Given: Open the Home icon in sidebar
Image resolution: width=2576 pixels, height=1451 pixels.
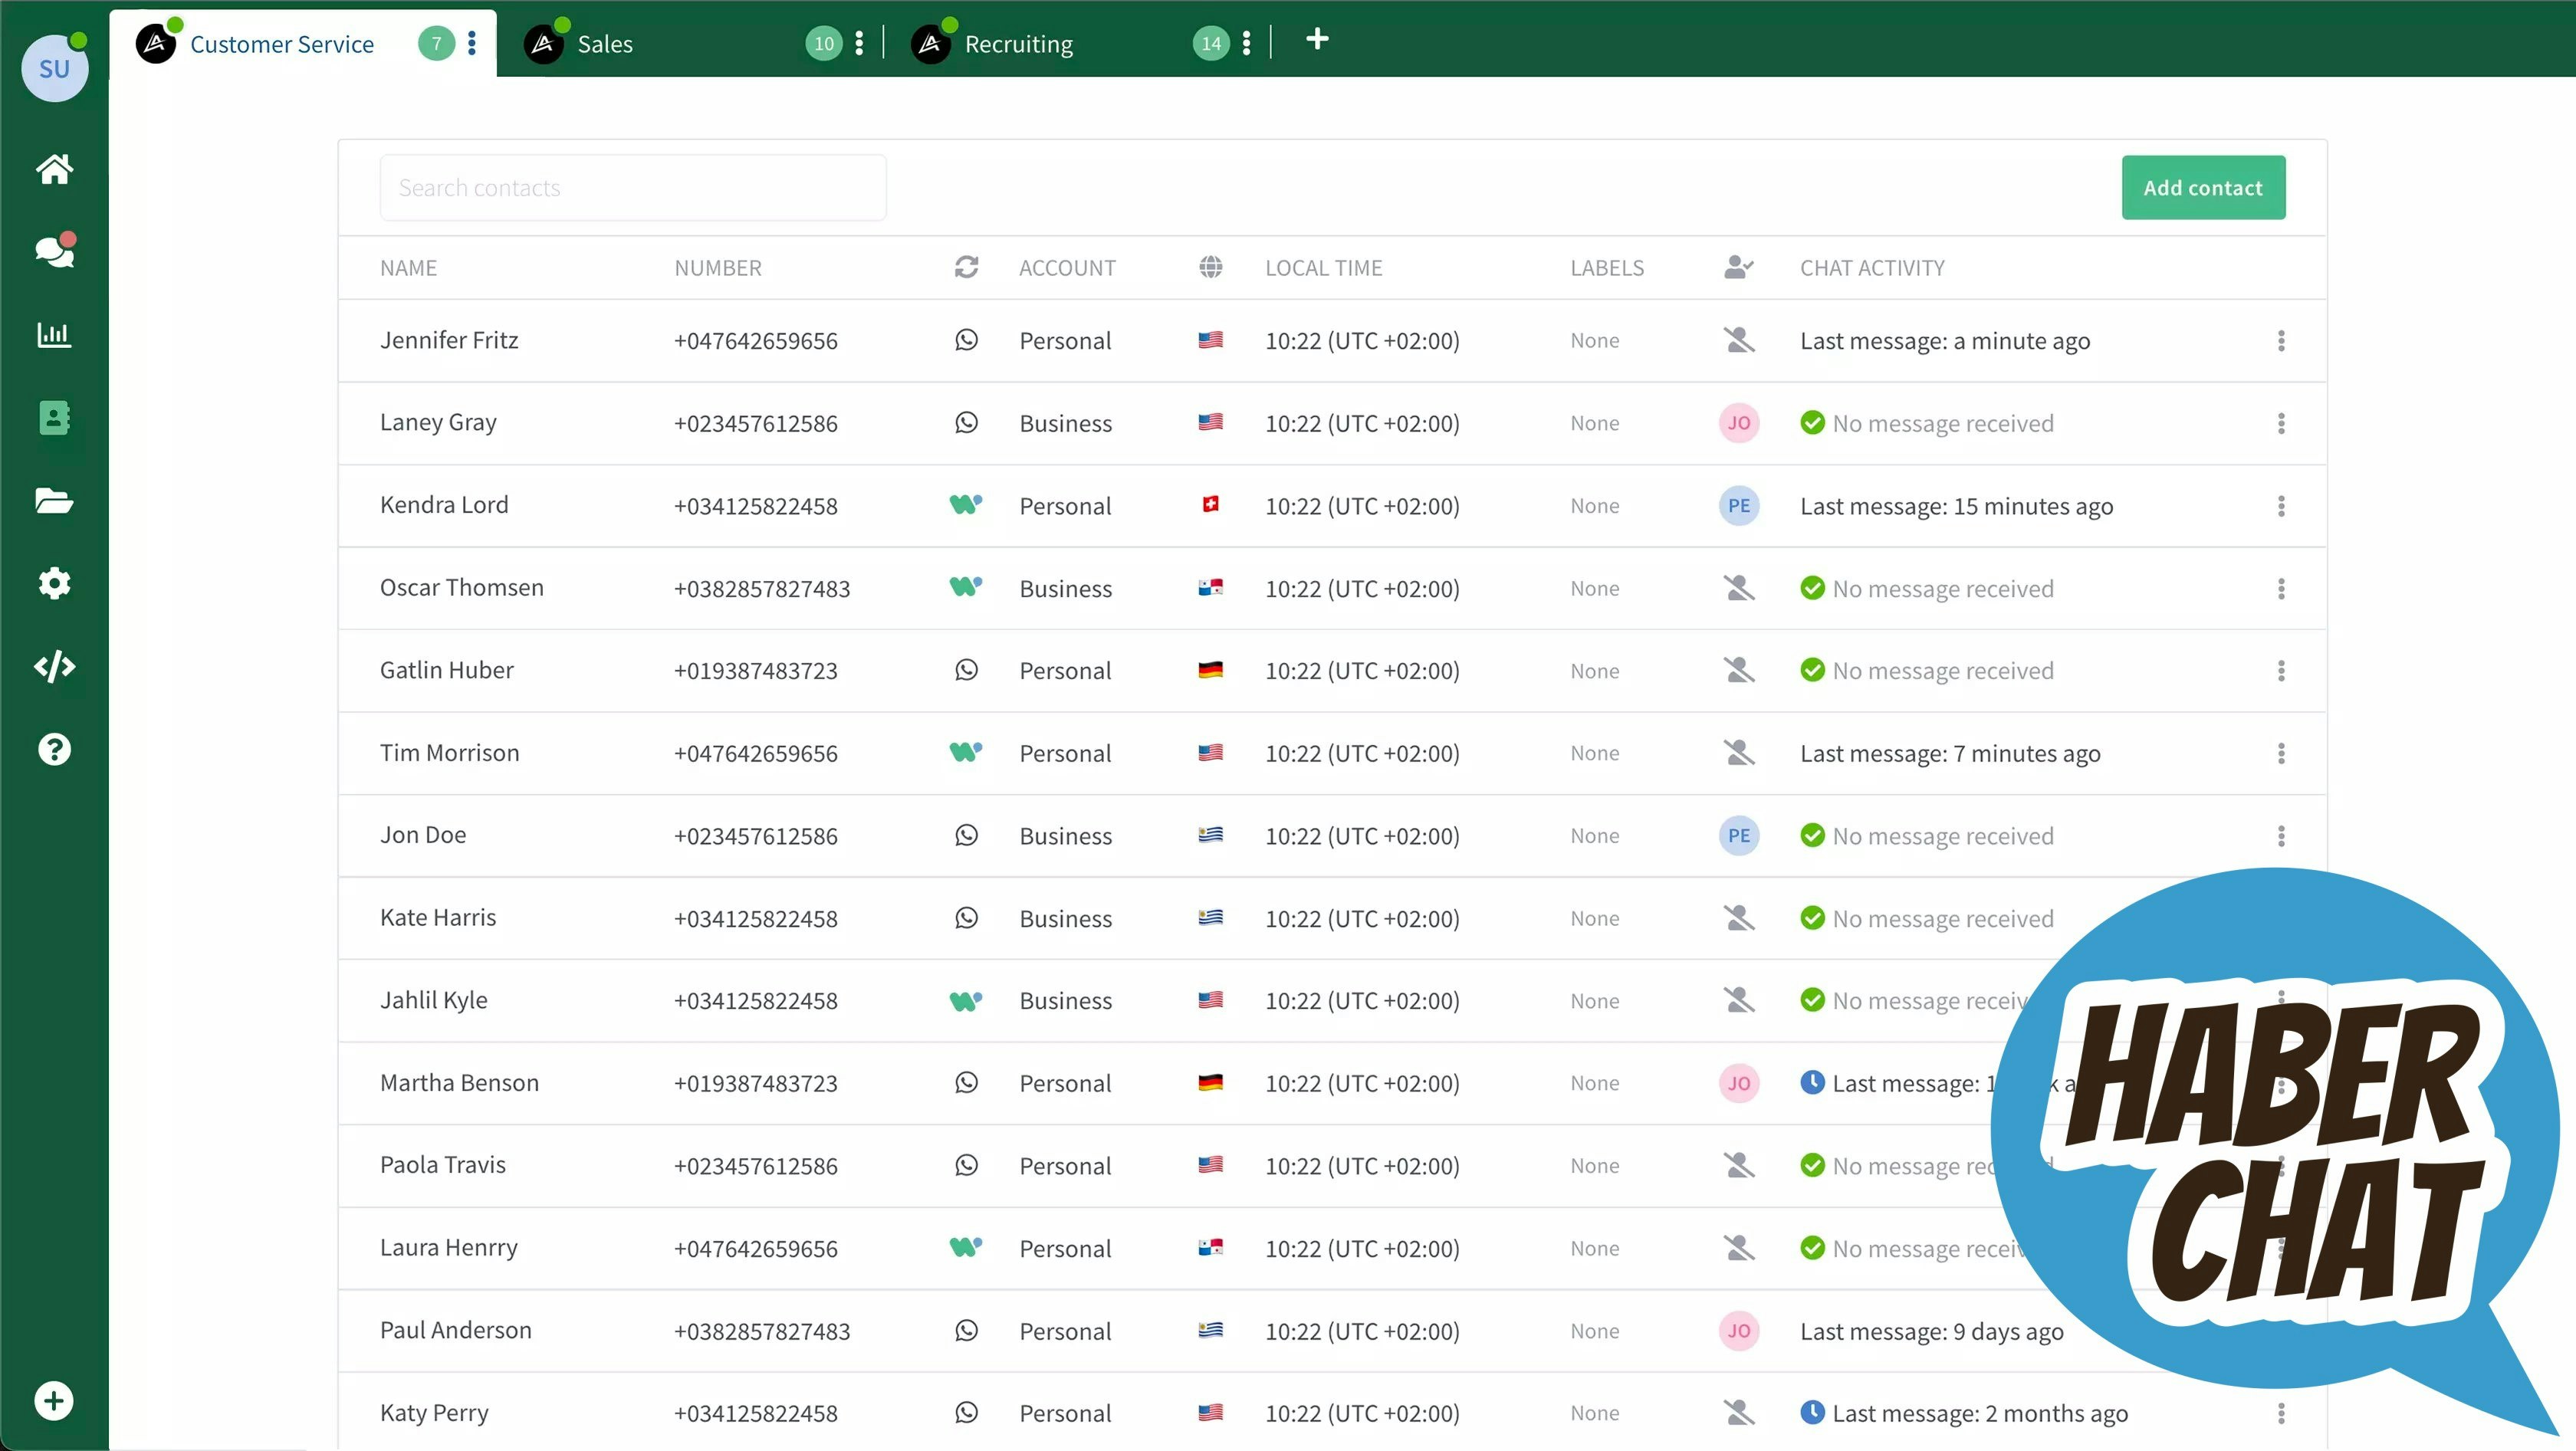Looking at the screenshot, I should coord(54,169).
